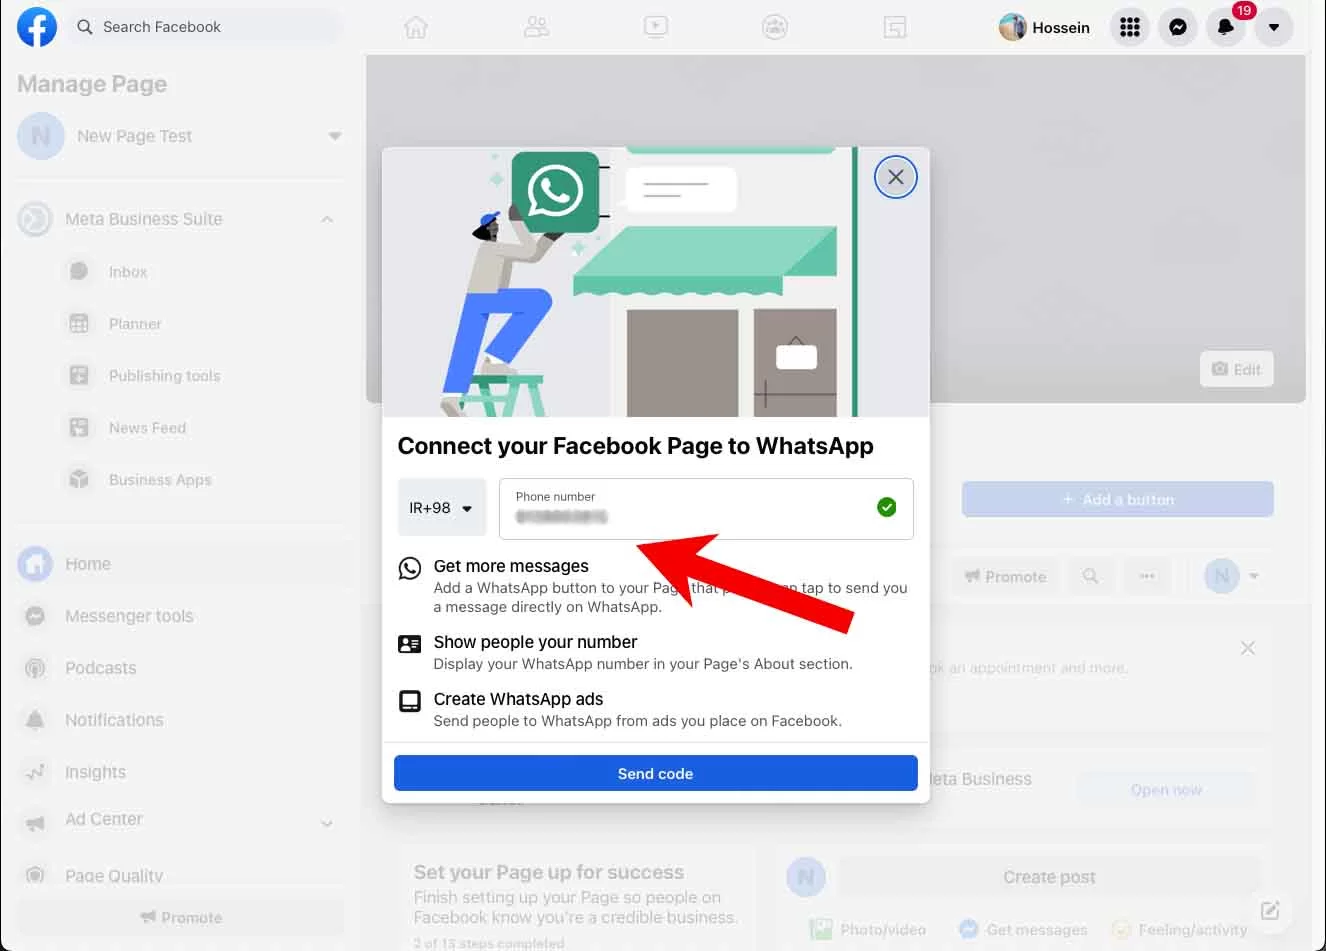Collapse the Meta Business Suite section
The image size is (1326, 951).
(x=327, y=219)
